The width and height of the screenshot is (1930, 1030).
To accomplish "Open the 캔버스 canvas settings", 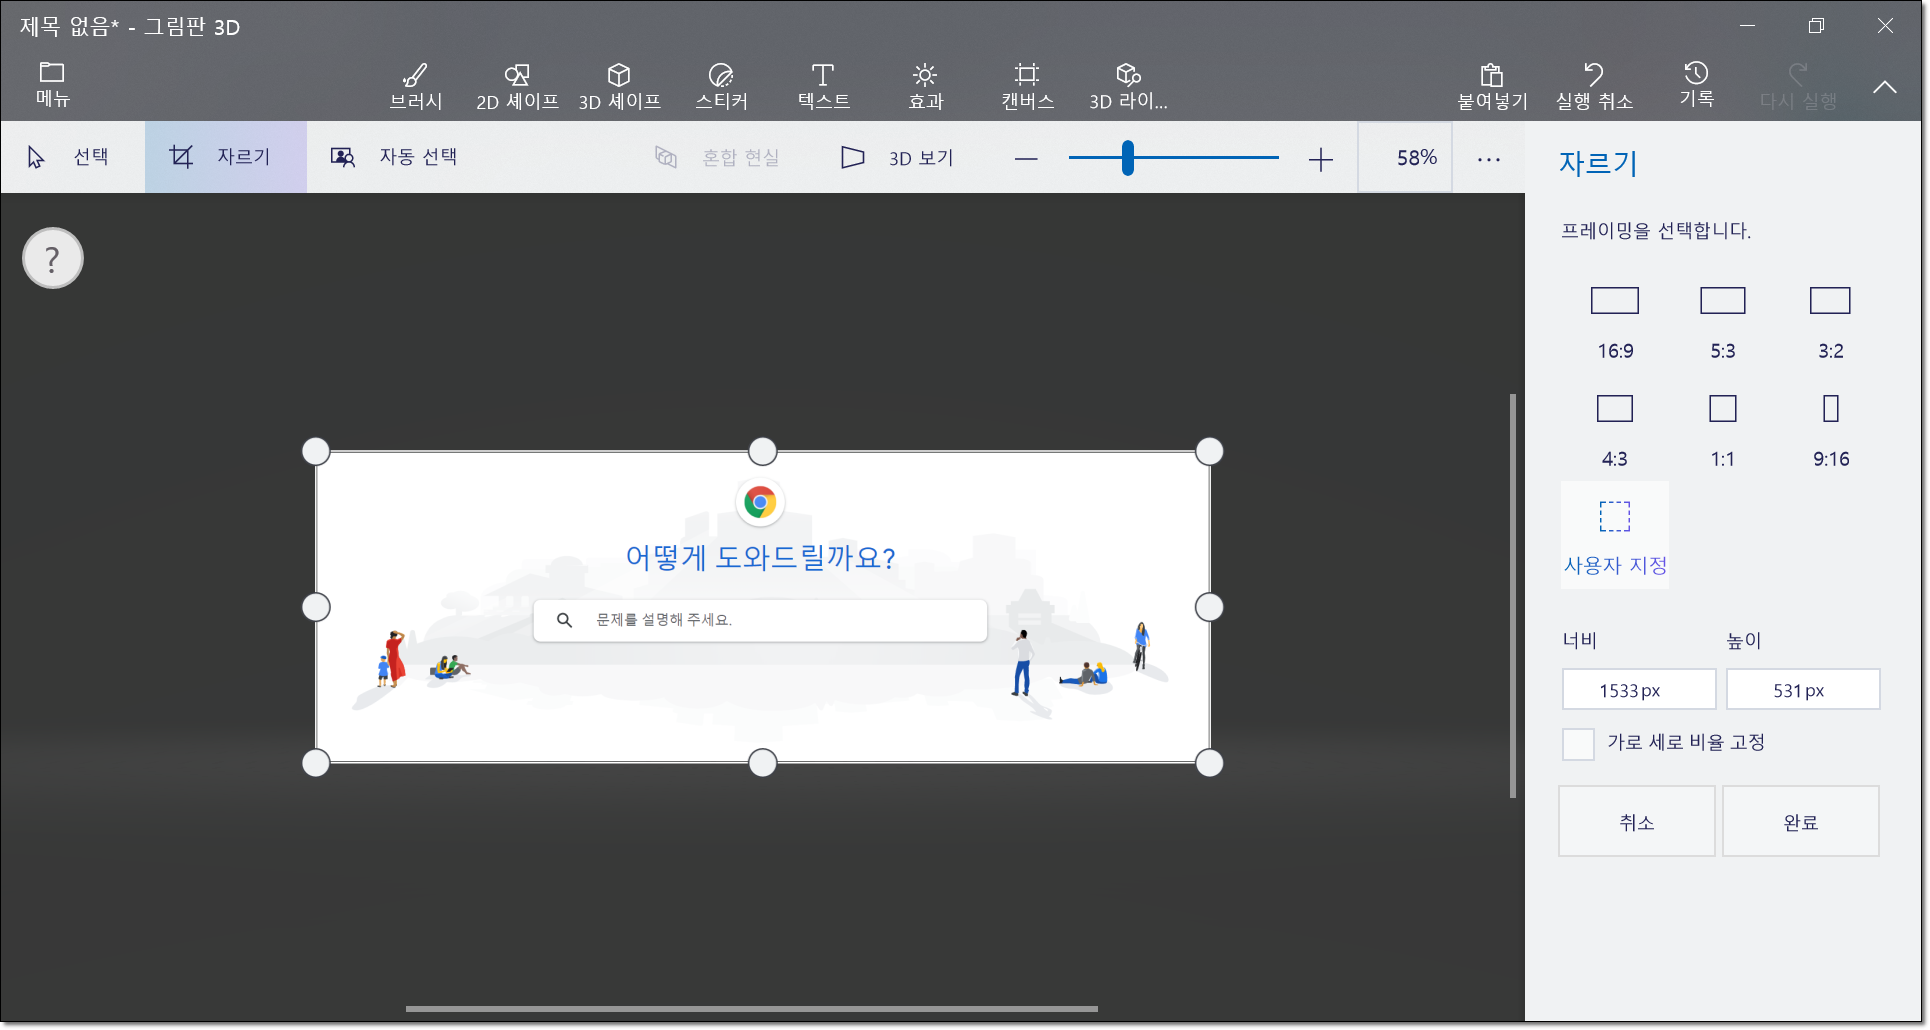I will (1027, 86).
